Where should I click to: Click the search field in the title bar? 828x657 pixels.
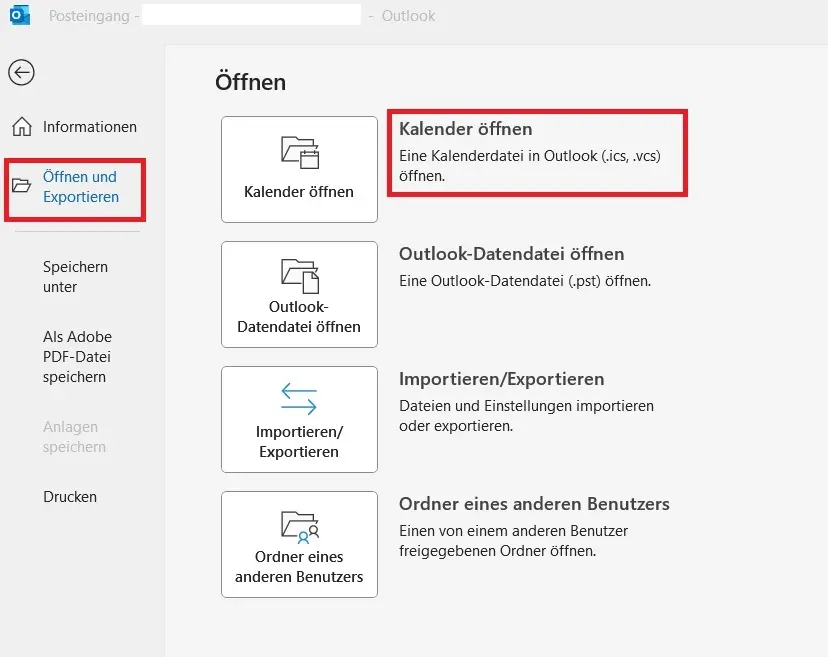point(250,14)
